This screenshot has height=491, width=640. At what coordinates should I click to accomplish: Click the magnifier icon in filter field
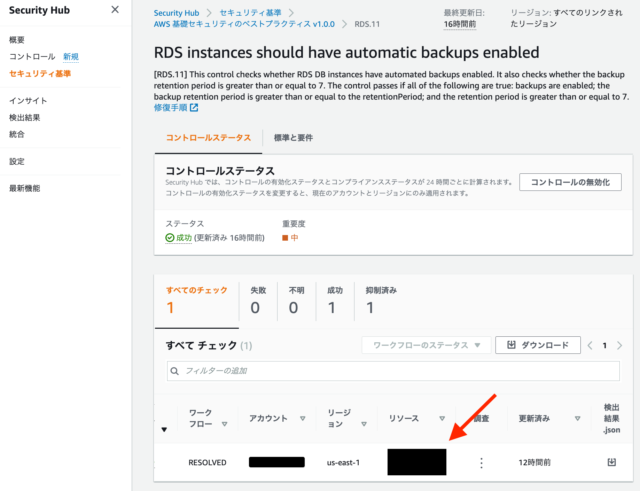point(175,371)
